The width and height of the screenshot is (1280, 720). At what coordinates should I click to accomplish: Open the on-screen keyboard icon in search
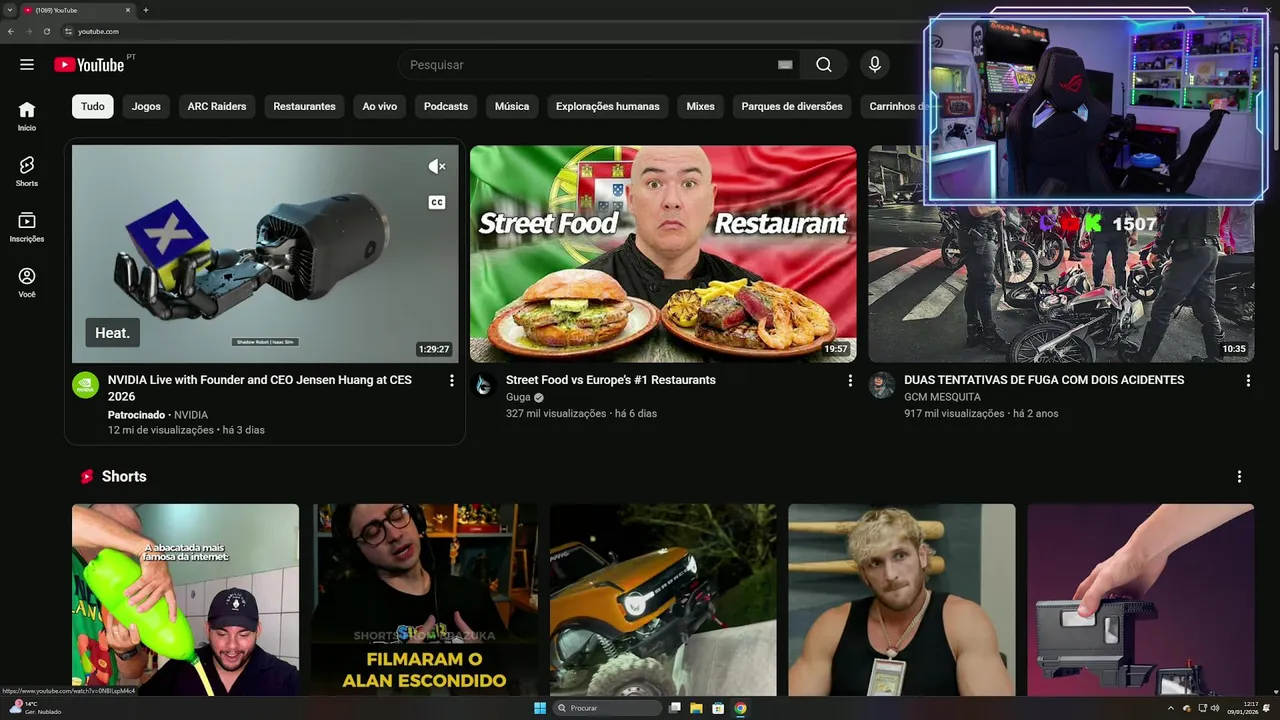785,65
